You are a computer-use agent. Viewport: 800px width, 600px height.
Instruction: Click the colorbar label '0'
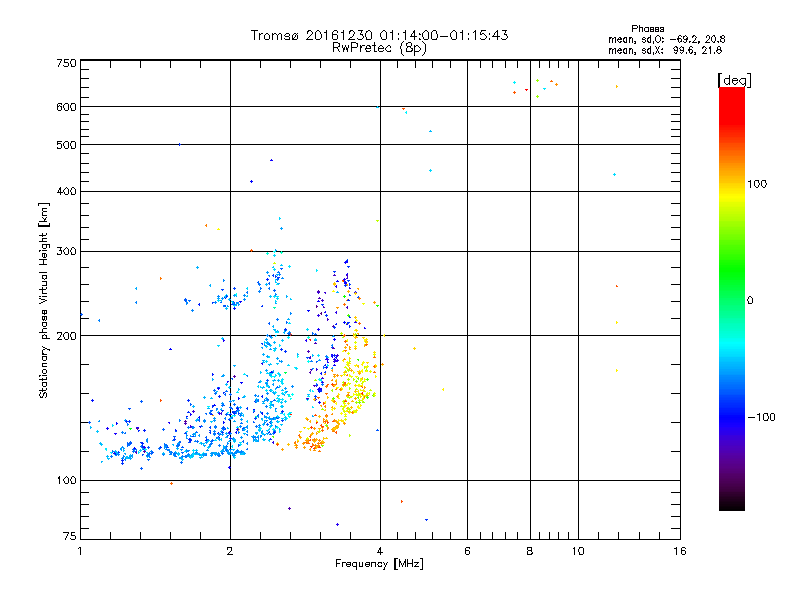(749, 300)
